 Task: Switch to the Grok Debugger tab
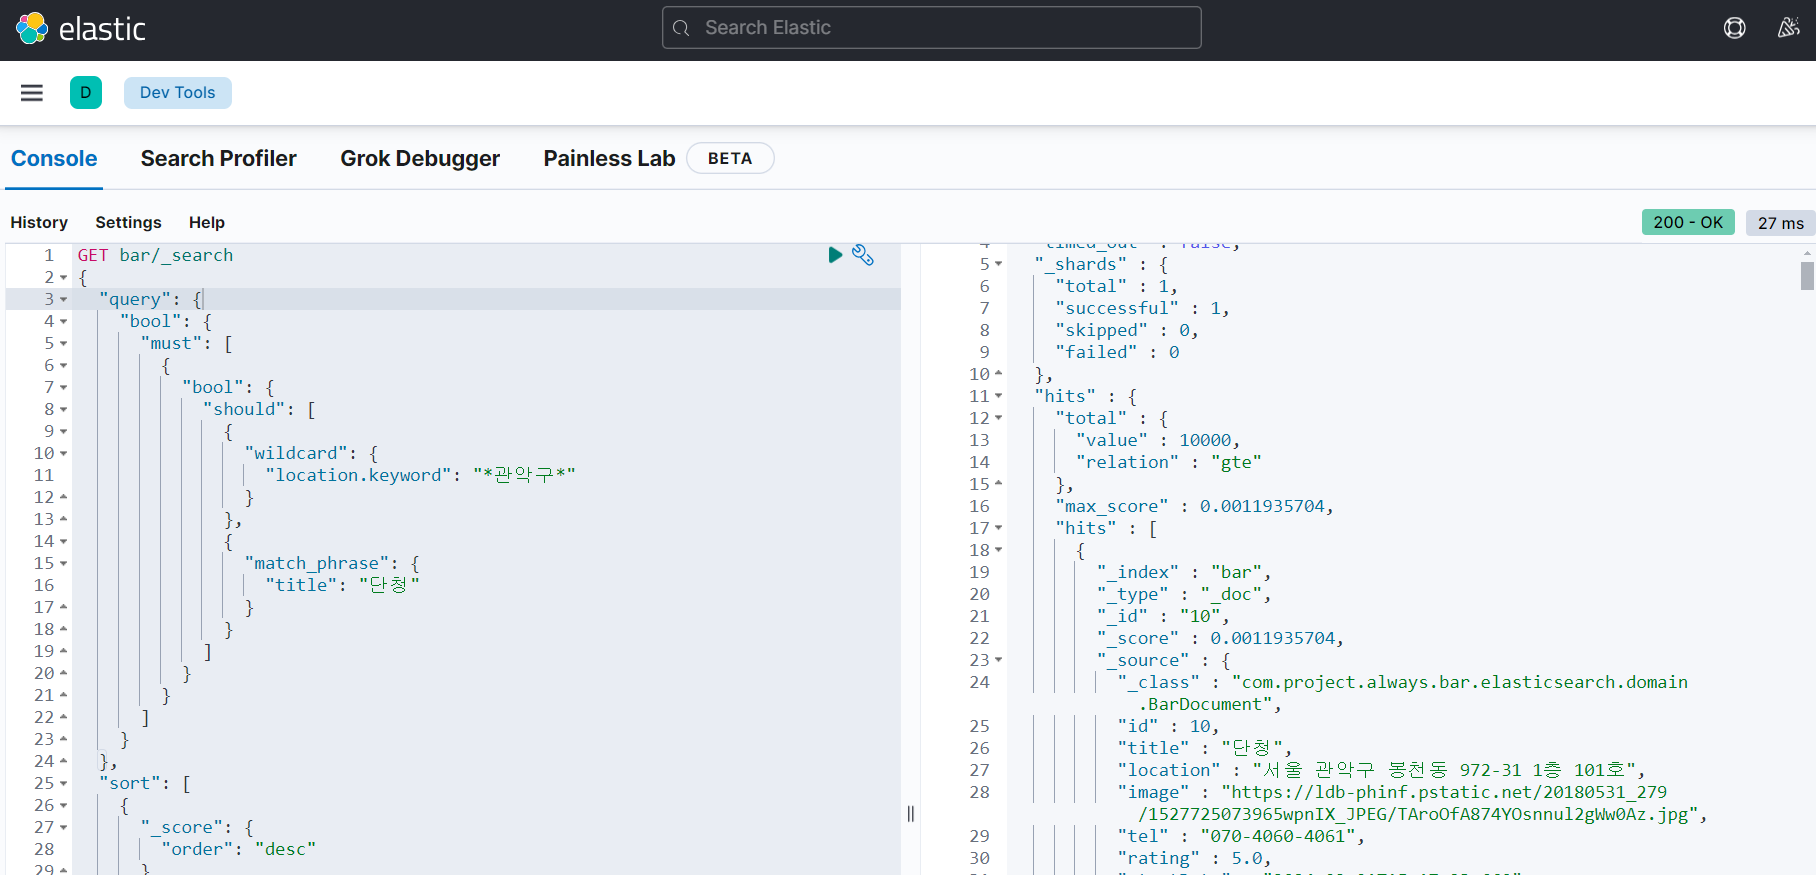point(420,159)
